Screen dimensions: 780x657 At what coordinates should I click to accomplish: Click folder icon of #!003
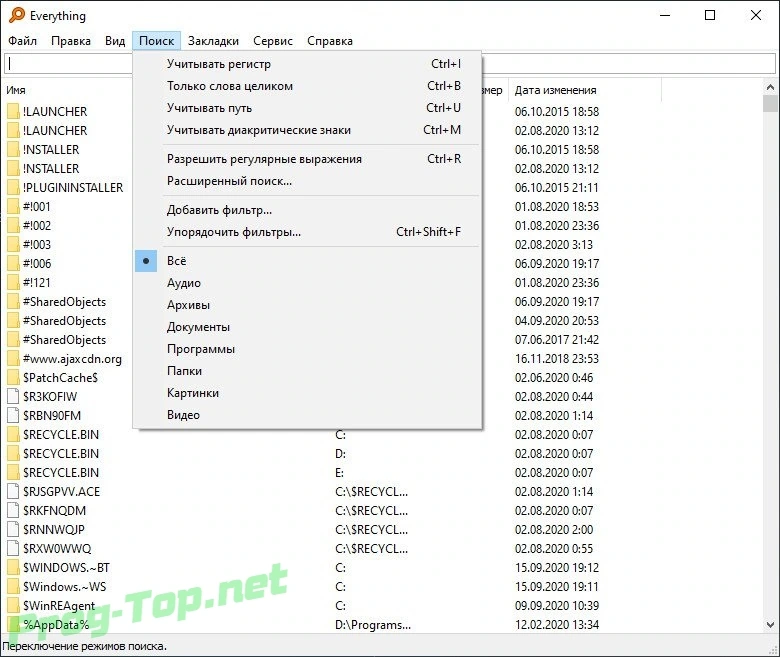coord(13,244)
